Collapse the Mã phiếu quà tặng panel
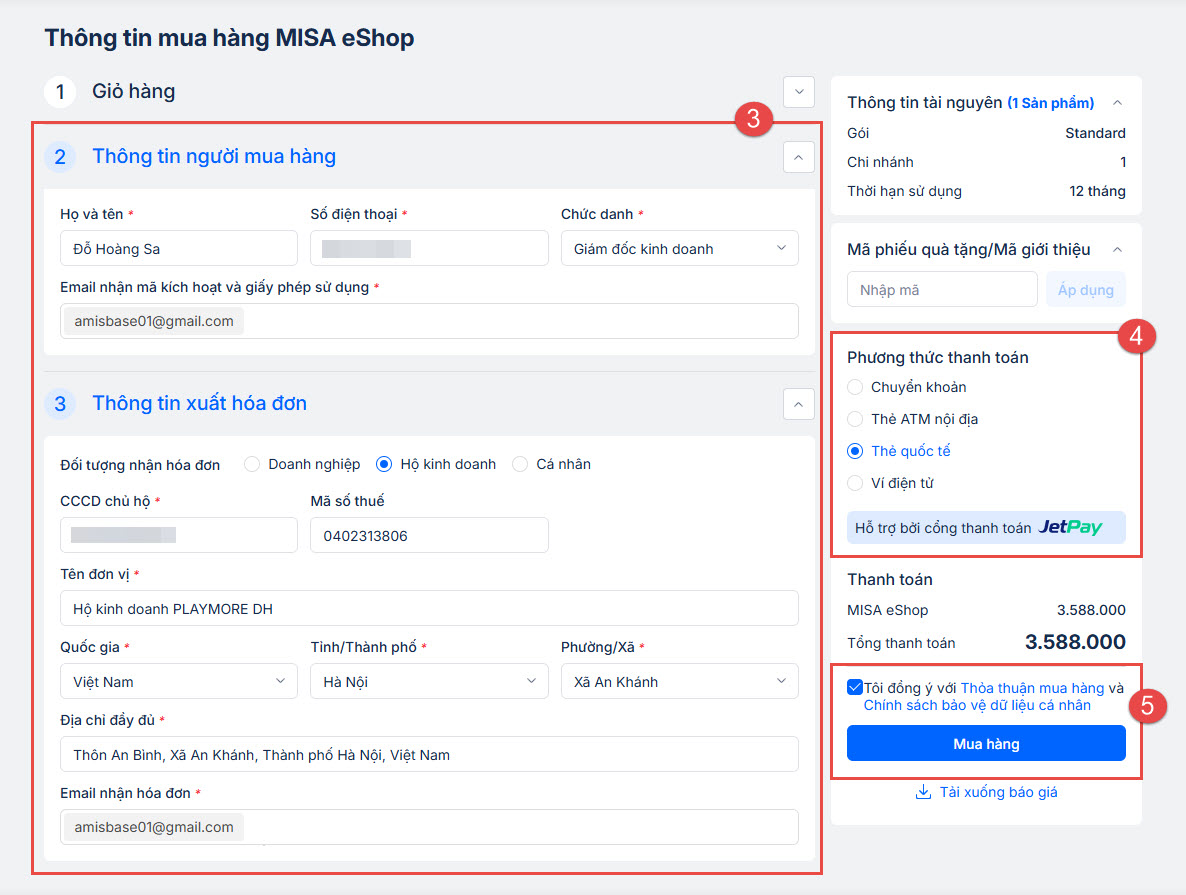Image resolution: width=1186 pixels, height=895 pixels. coord(1118,249)
